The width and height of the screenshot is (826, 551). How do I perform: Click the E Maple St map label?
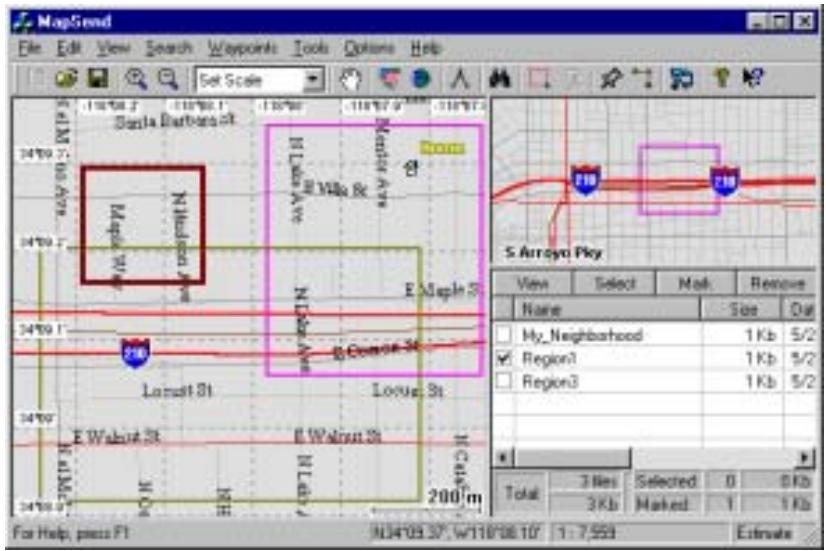[x=442, y=290]
